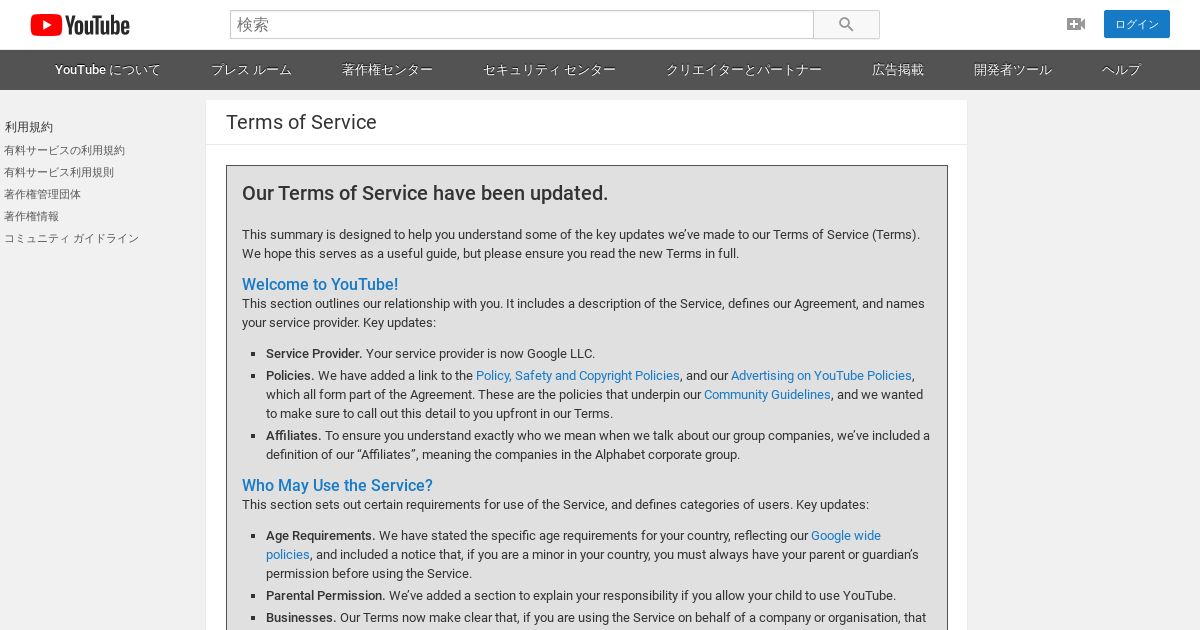1200x630 pixels.
Task: Open the 著作権センター menu item
Action: pos(387,70)
